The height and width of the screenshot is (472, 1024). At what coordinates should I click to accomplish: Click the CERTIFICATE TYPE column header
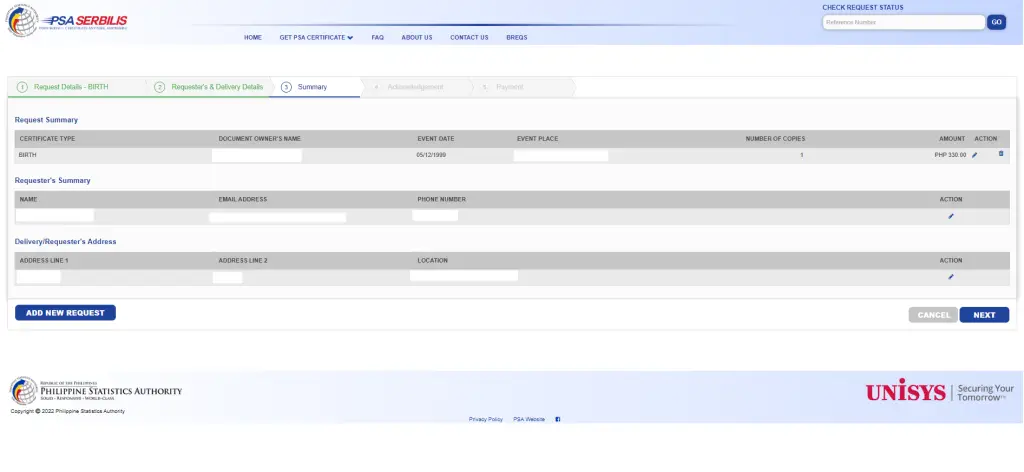[47, 138]
